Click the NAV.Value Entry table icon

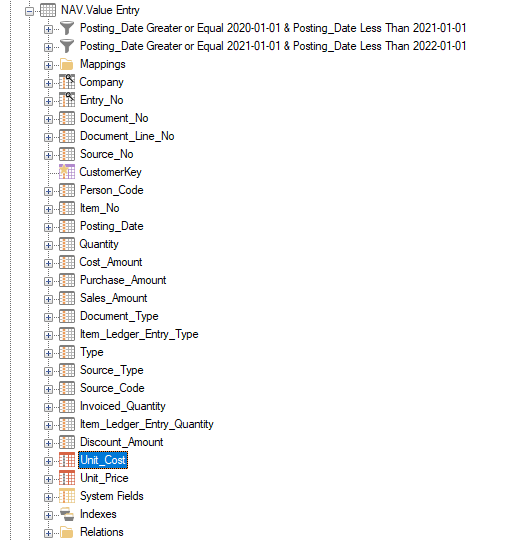pyautogui.click(x=48, y=10)
